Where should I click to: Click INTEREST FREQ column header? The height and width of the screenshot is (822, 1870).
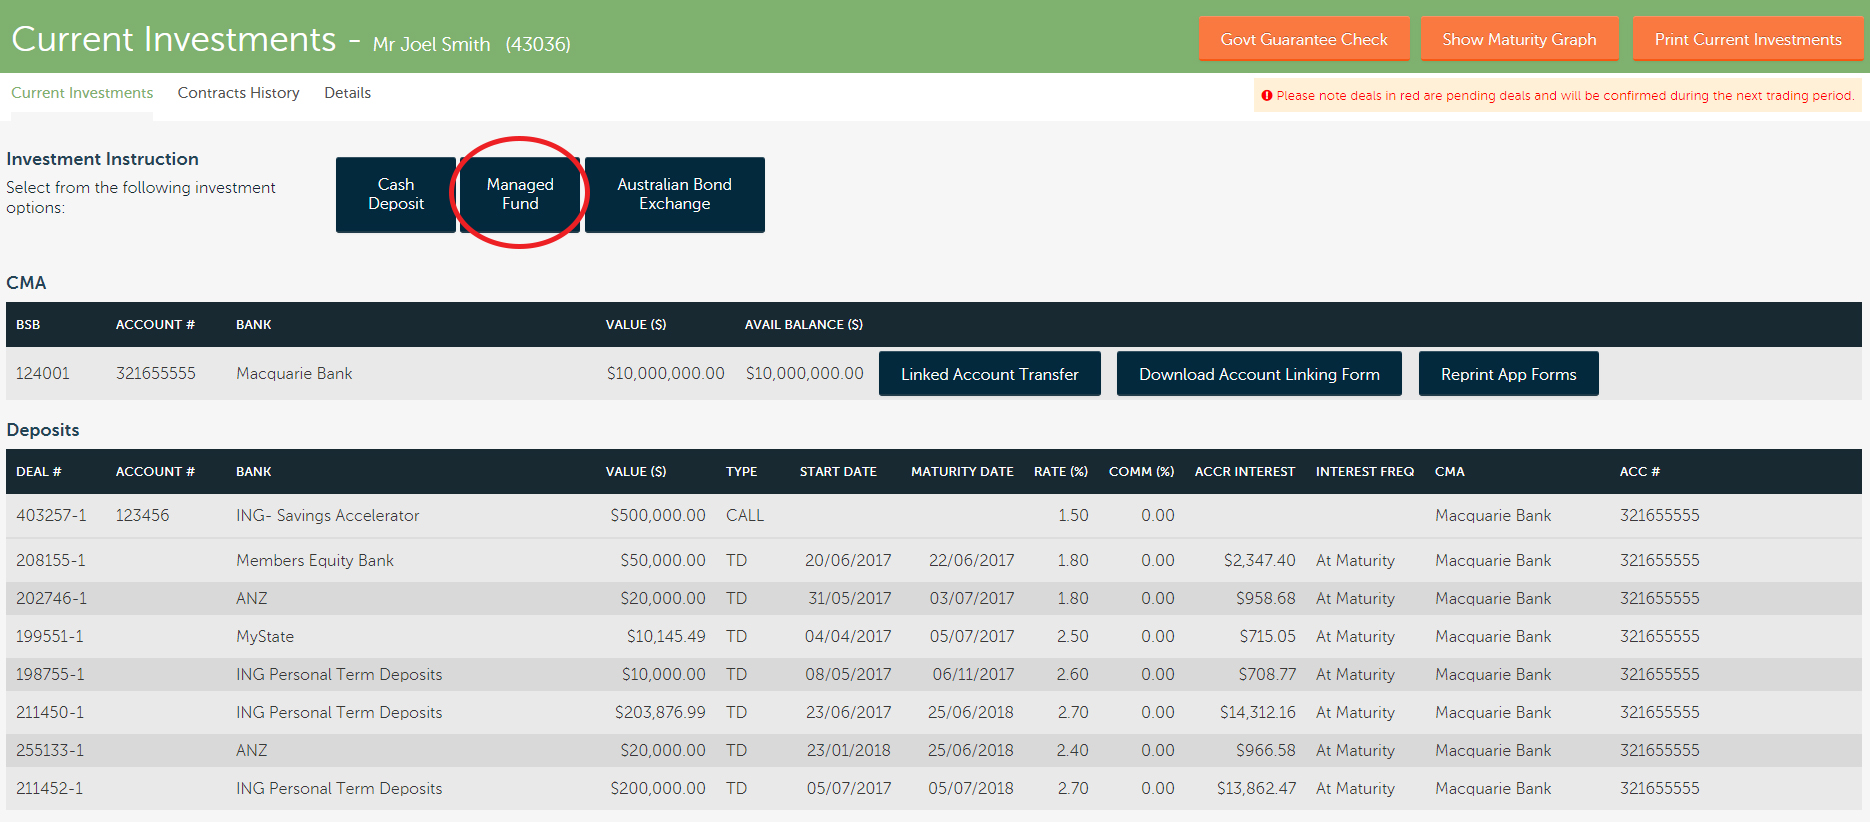(x=1365, y=471)
